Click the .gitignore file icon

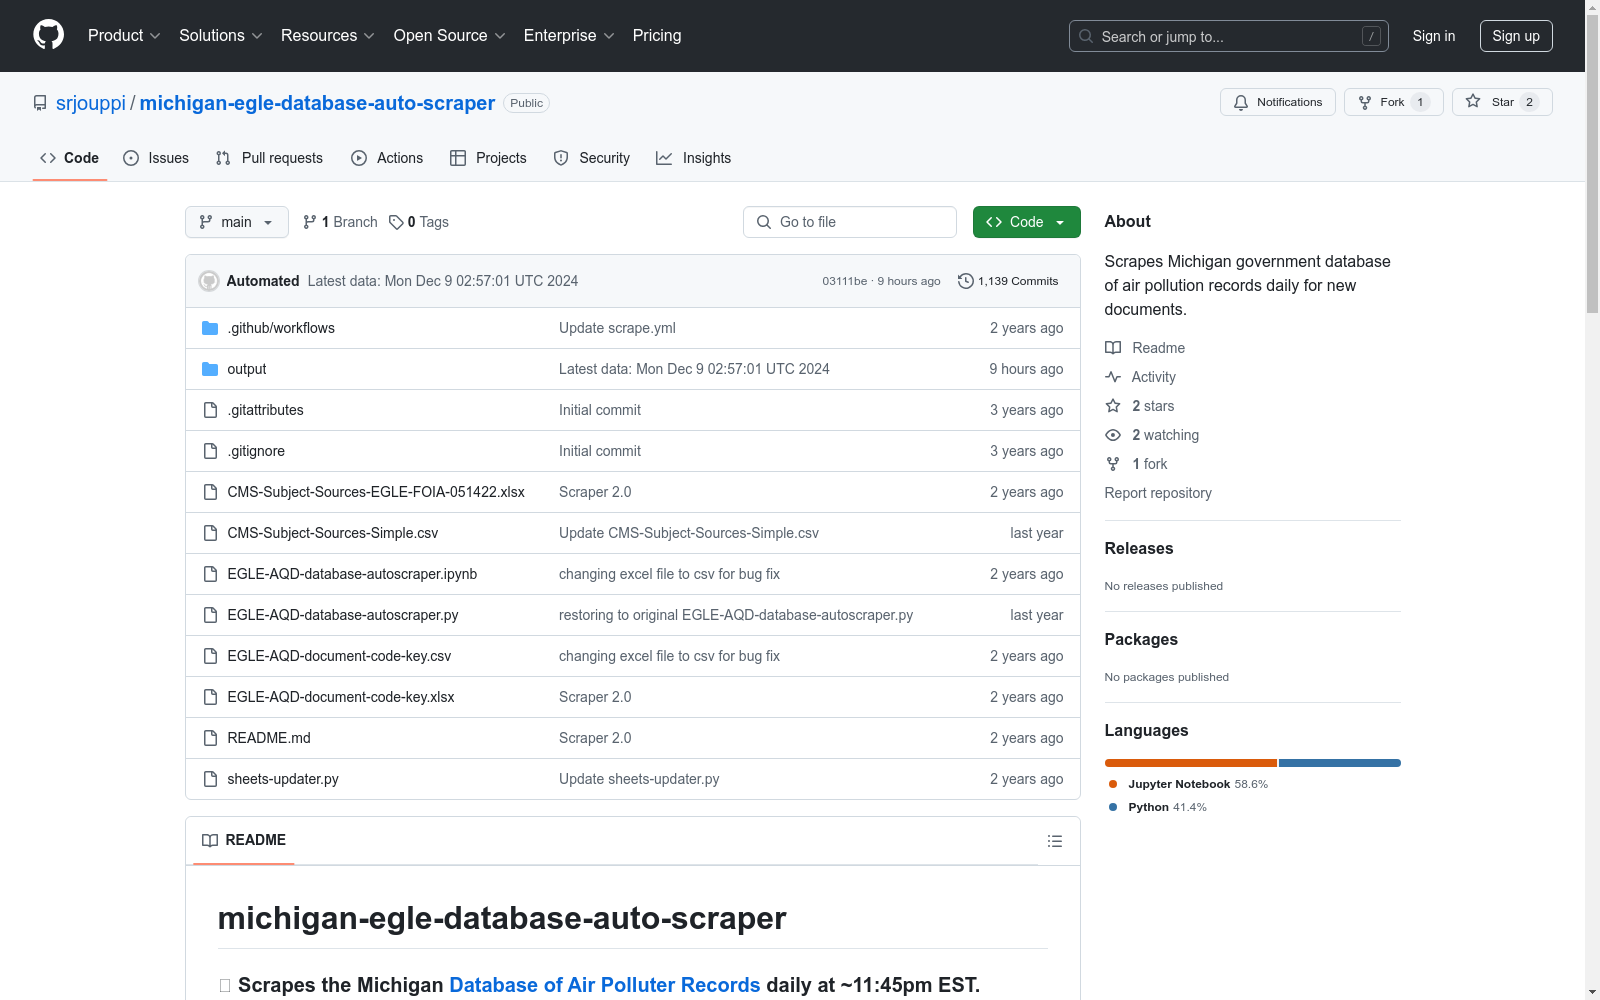(210, 451)
